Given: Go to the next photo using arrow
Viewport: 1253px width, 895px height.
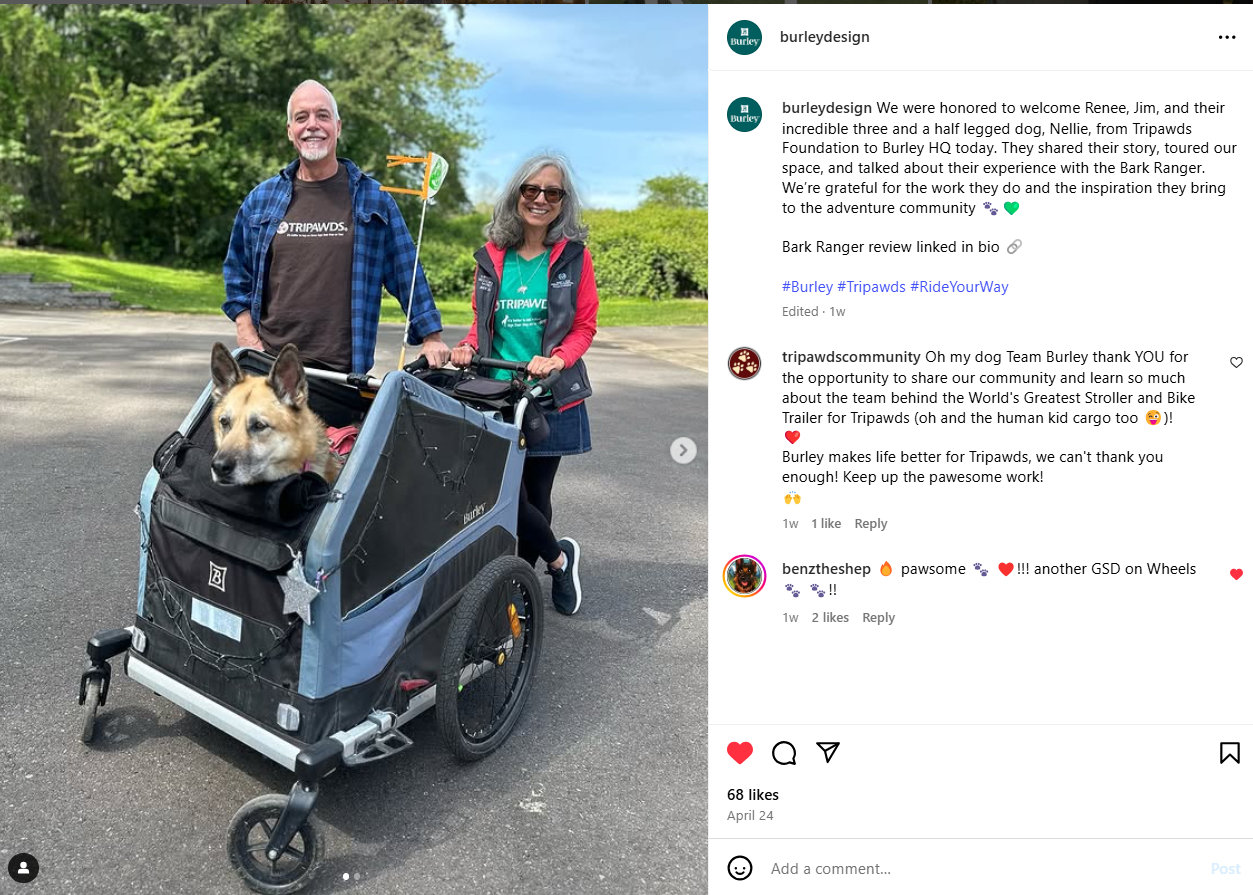Looking at the screenshot, I should point(683,450).
